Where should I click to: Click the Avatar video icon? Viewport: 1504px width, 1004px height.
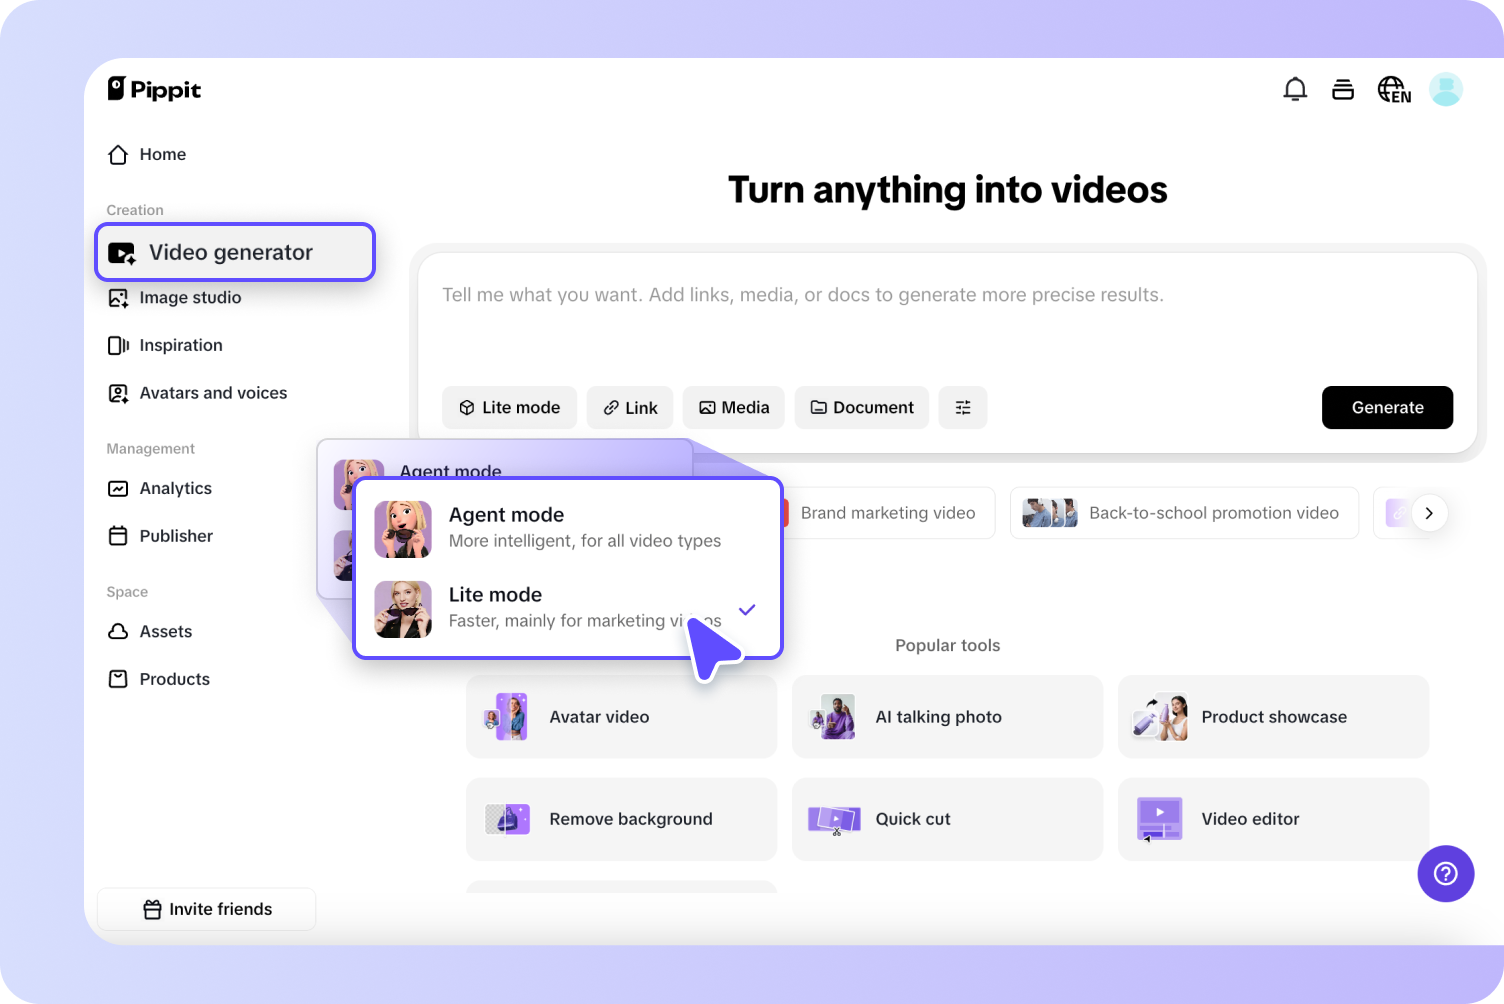506,717
